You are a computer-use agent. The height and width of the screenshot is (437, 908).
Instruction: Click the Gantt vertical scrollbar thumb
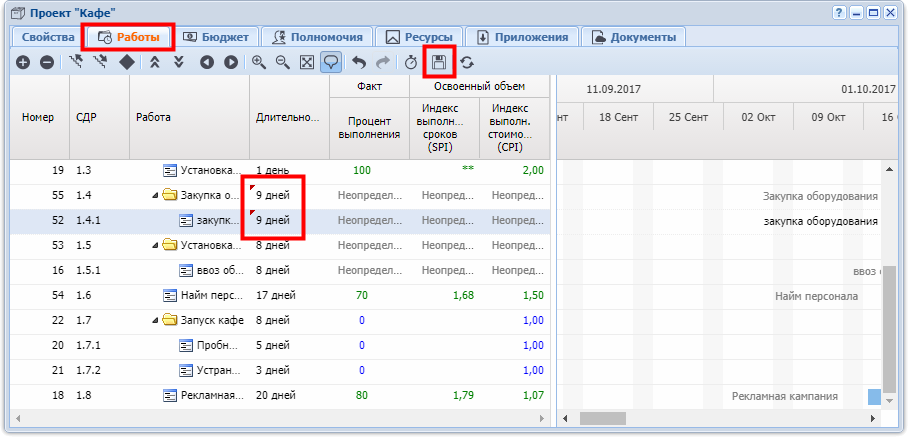[x=889, y=329]
